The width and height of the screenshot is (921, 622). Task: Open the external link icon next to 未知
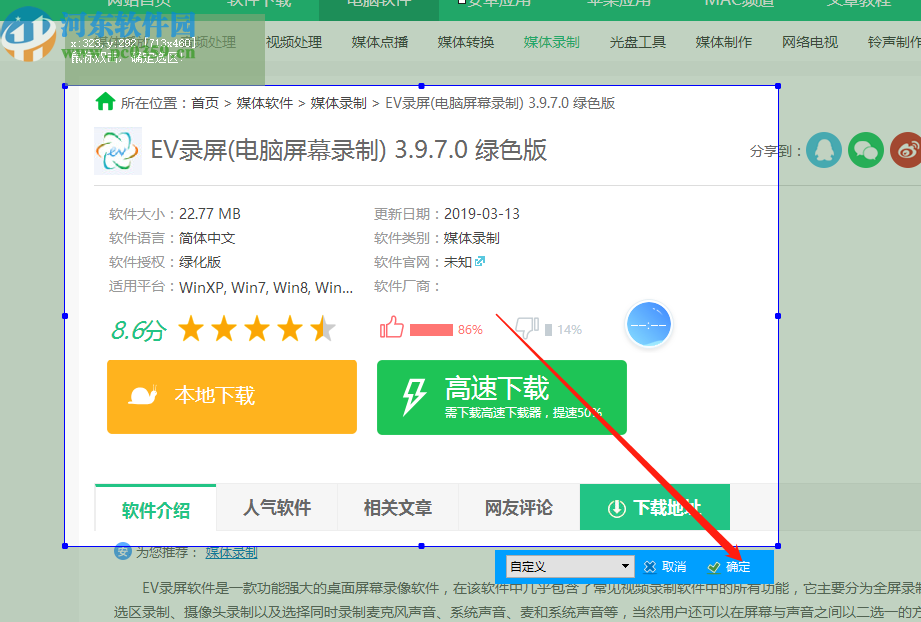coord(481,261)
